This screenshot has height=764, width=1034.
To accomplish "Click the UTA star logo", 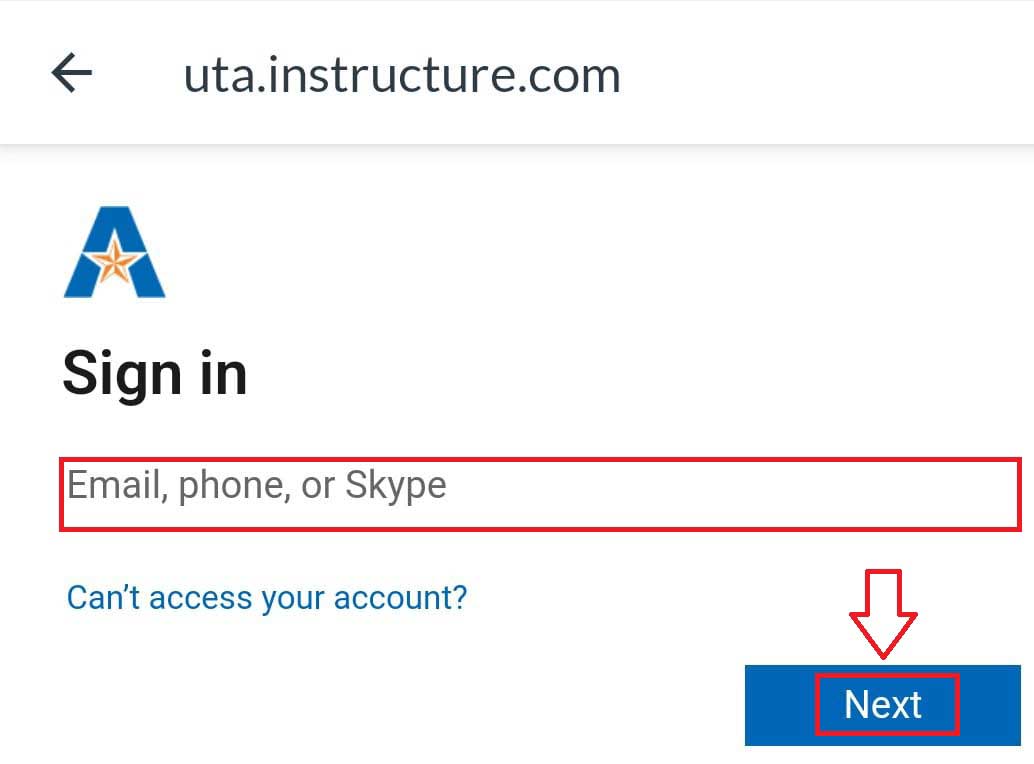I will pos(114,254).
